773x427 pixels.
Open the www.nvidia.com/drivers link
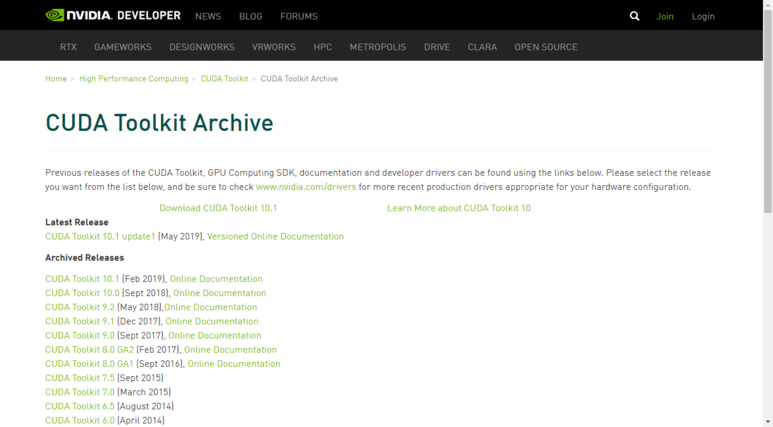(306, 187)
